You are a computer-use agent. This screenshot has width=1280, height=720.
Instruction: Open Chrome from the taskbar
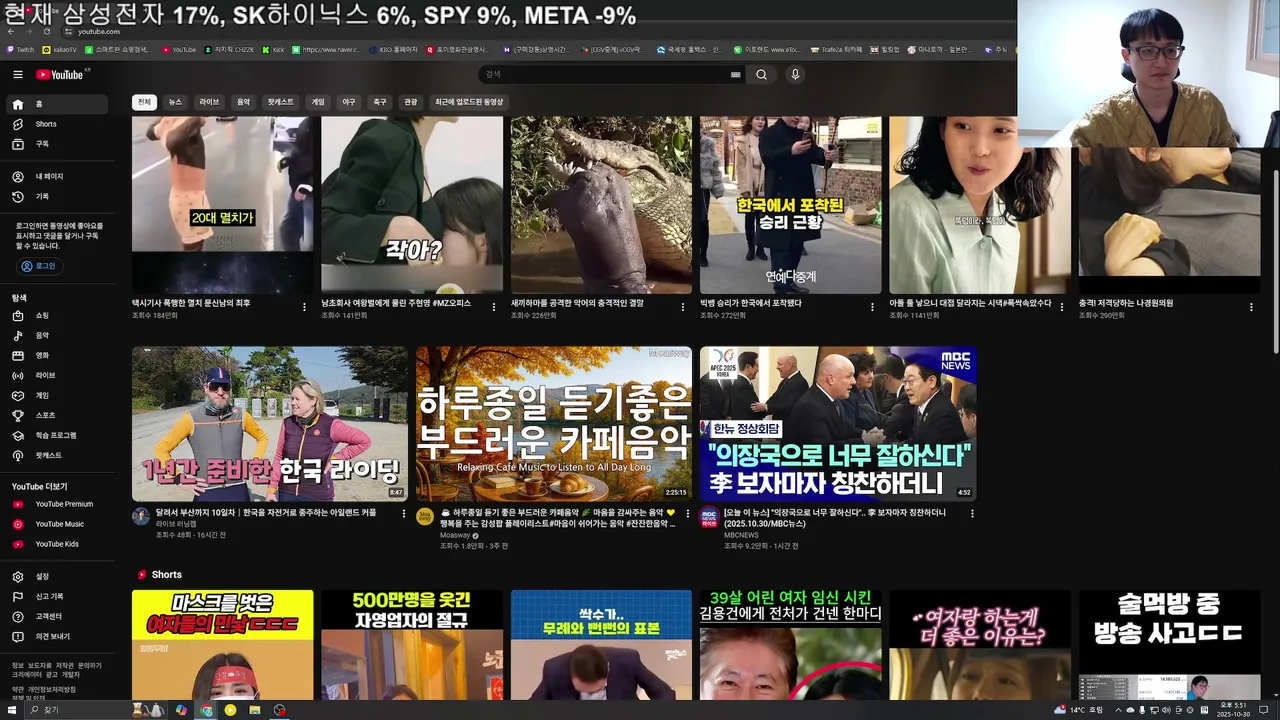[206, 710]
